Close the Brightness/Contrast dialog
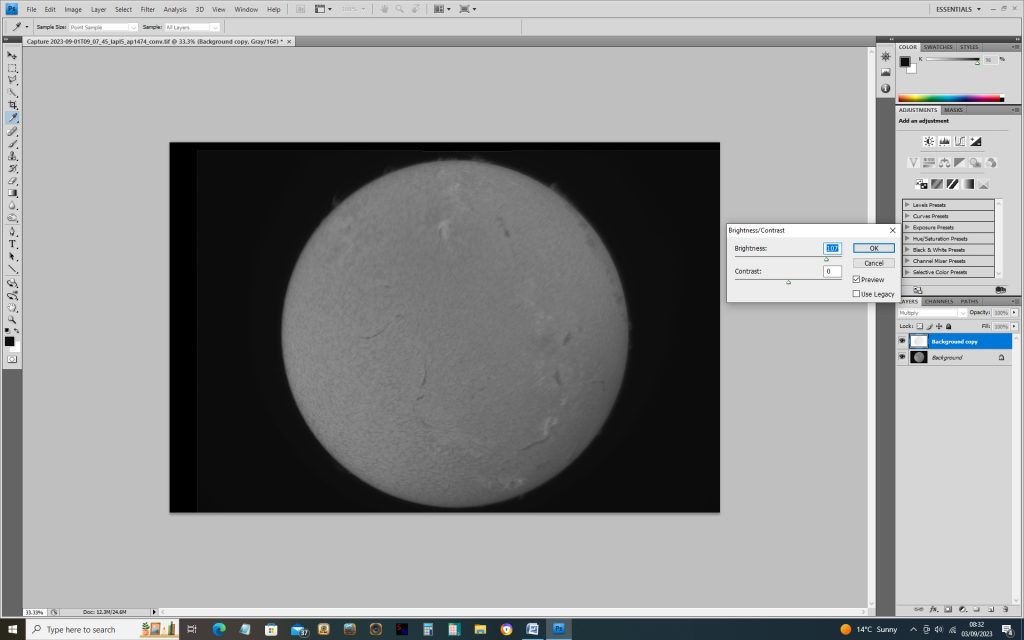This screenshot has height=640, width=1024. click(892, 231)
